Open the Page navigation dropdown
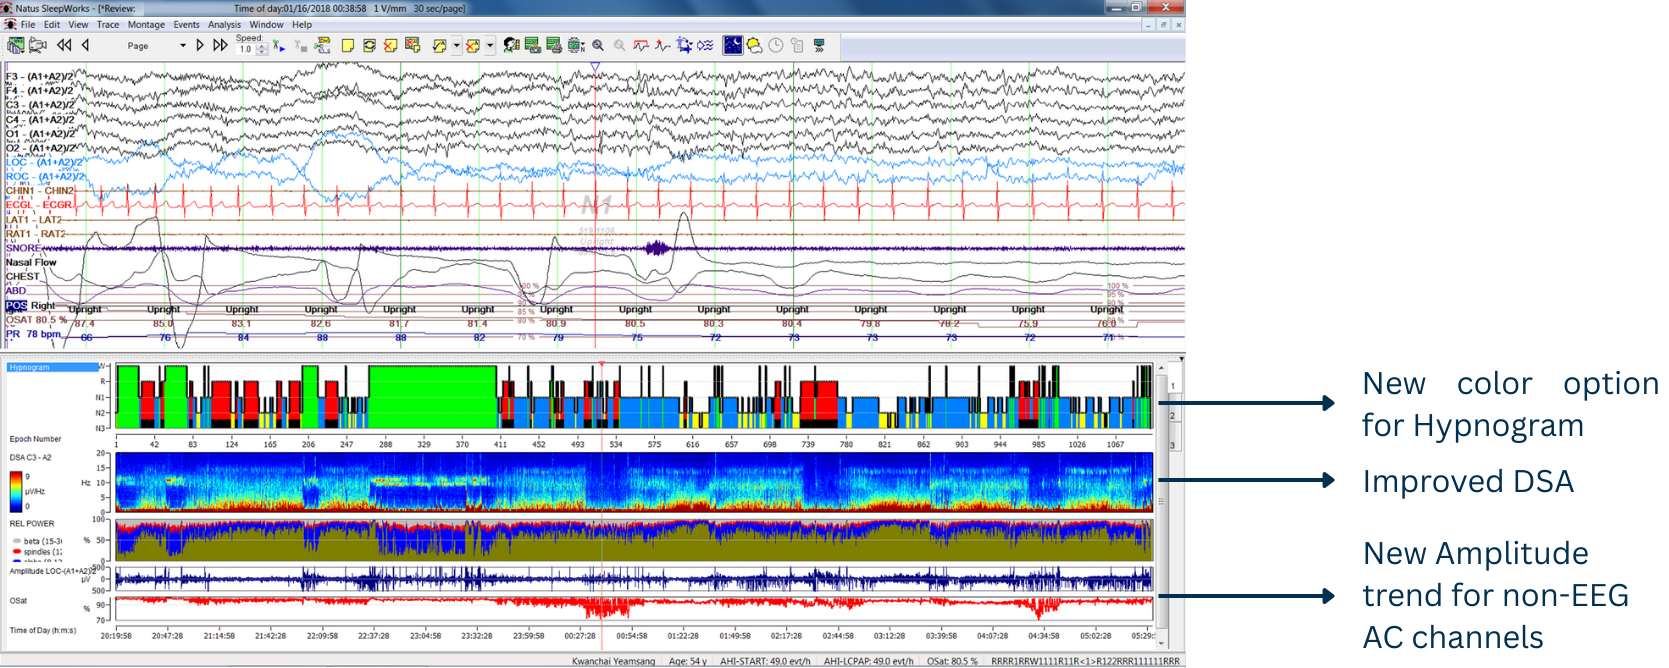Viewport: 1669px width, 668px height. click(x=182, y=45)
